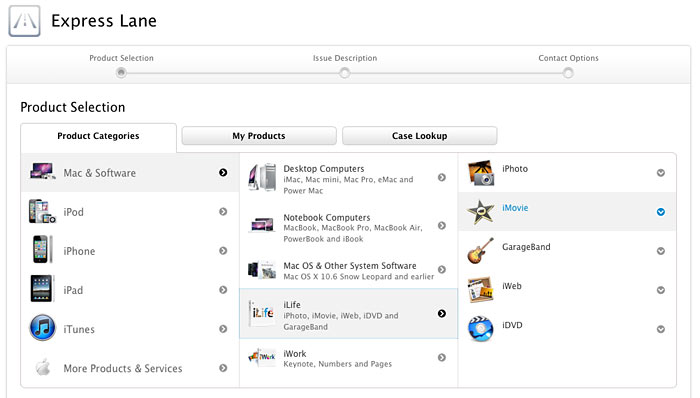The width and height of the screenshot is (700, 398).
Task: Click the iTunes music note icon
Action: [x=42, y=328]
